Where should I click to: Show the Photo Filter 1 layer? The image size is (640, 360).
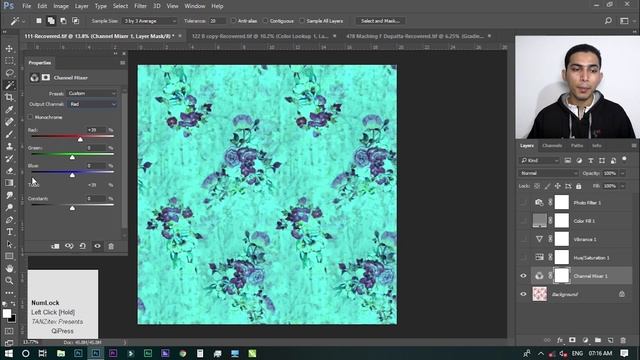click(x=523, y=202)
